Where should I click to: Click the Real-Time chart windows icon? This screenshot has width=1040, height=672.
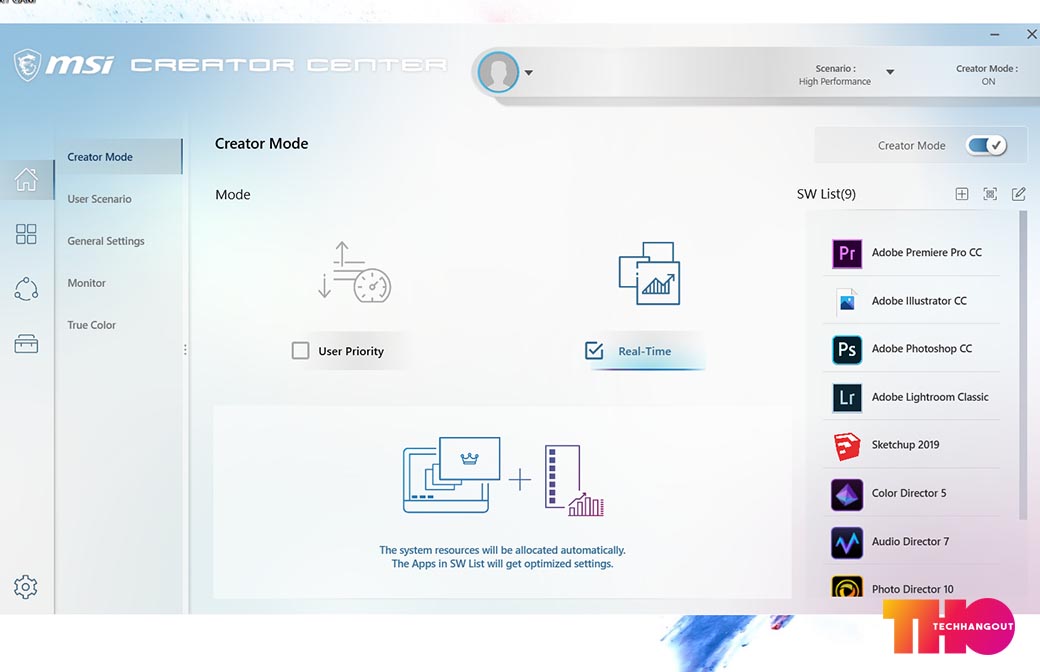pyautogui.click(x=649, y=273)
